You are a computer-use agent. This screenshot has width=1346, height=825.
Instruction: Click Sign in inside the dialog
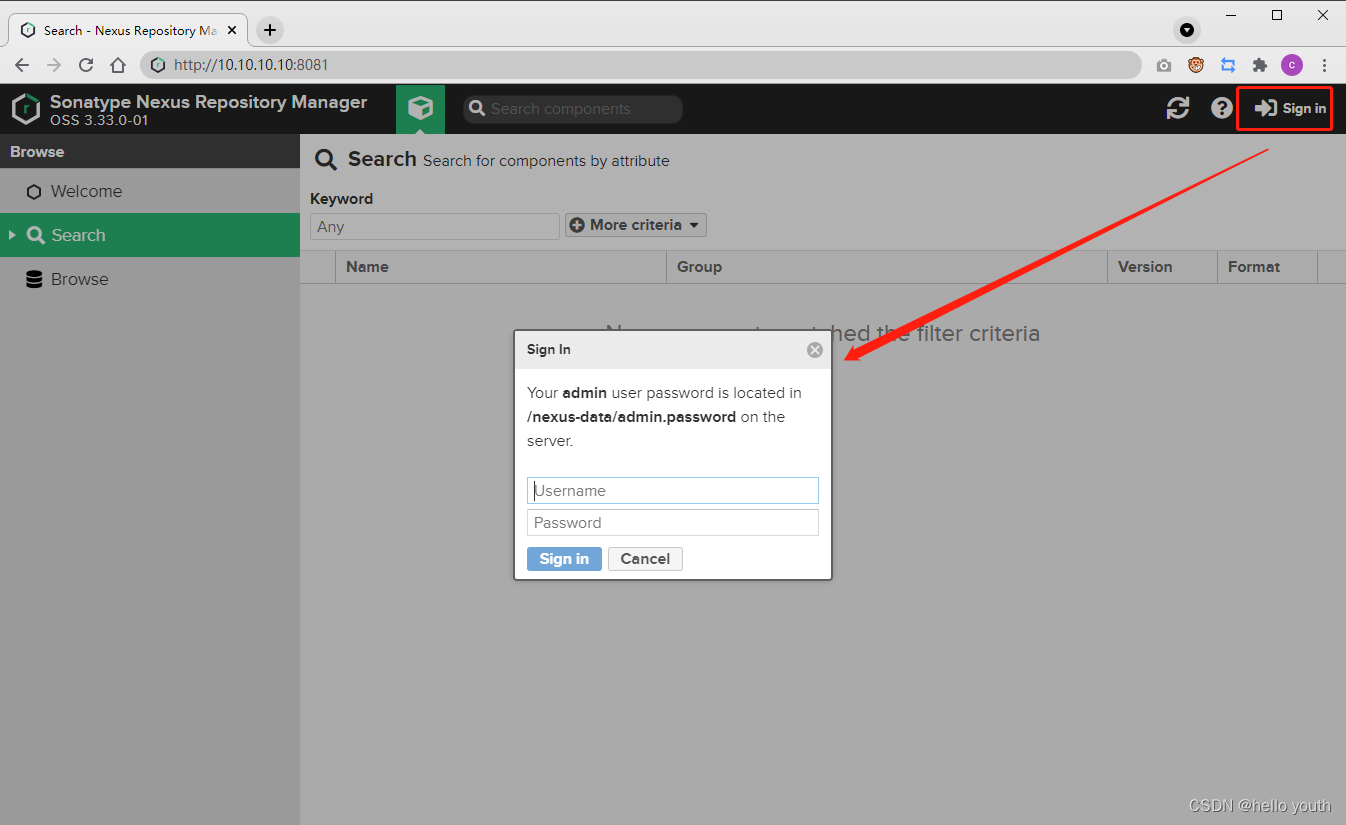(564, 559)
